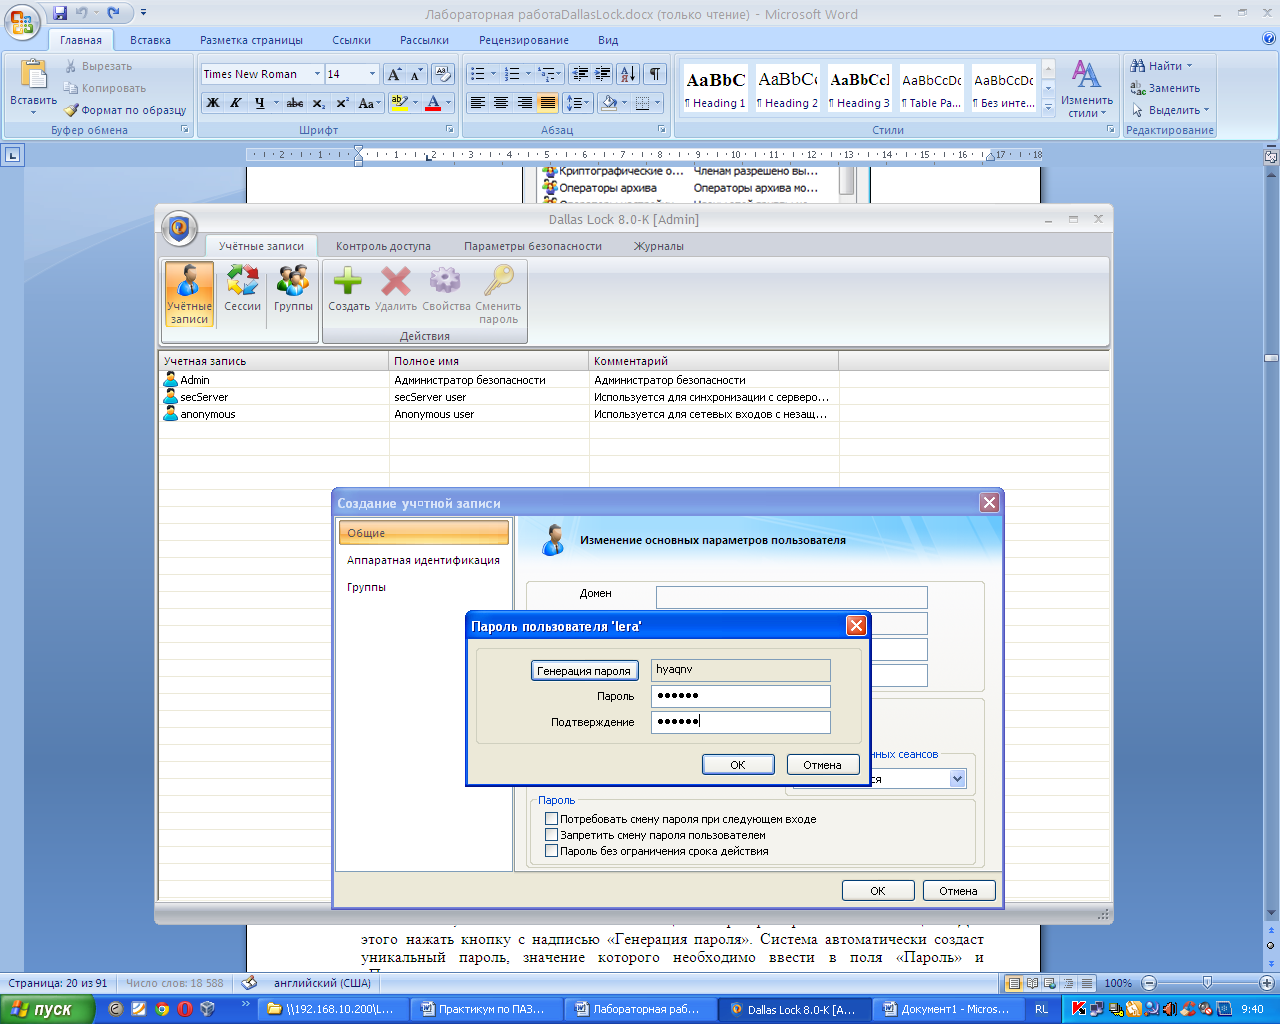Switch to Разметка страницы tab
The image size is (1280, 1024).
pos(251,40)
